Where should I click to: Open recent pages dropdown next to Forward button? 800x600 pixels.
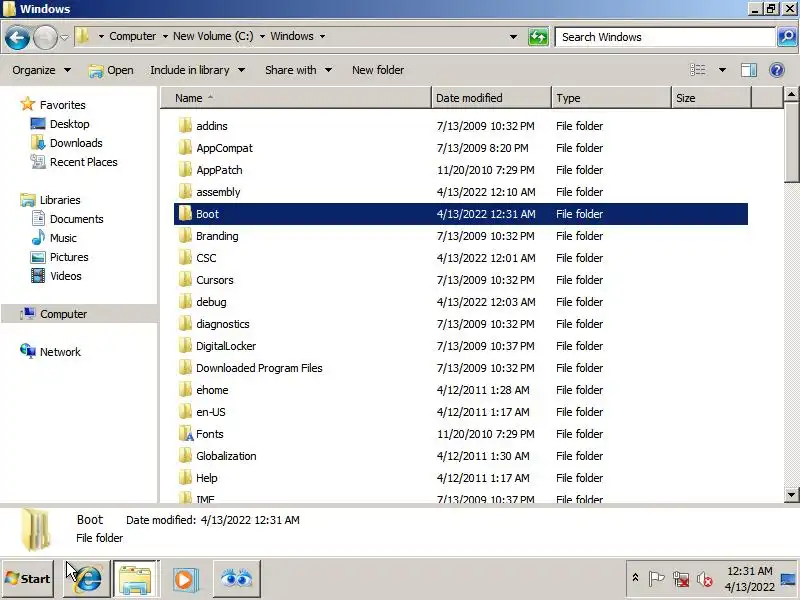64,37
